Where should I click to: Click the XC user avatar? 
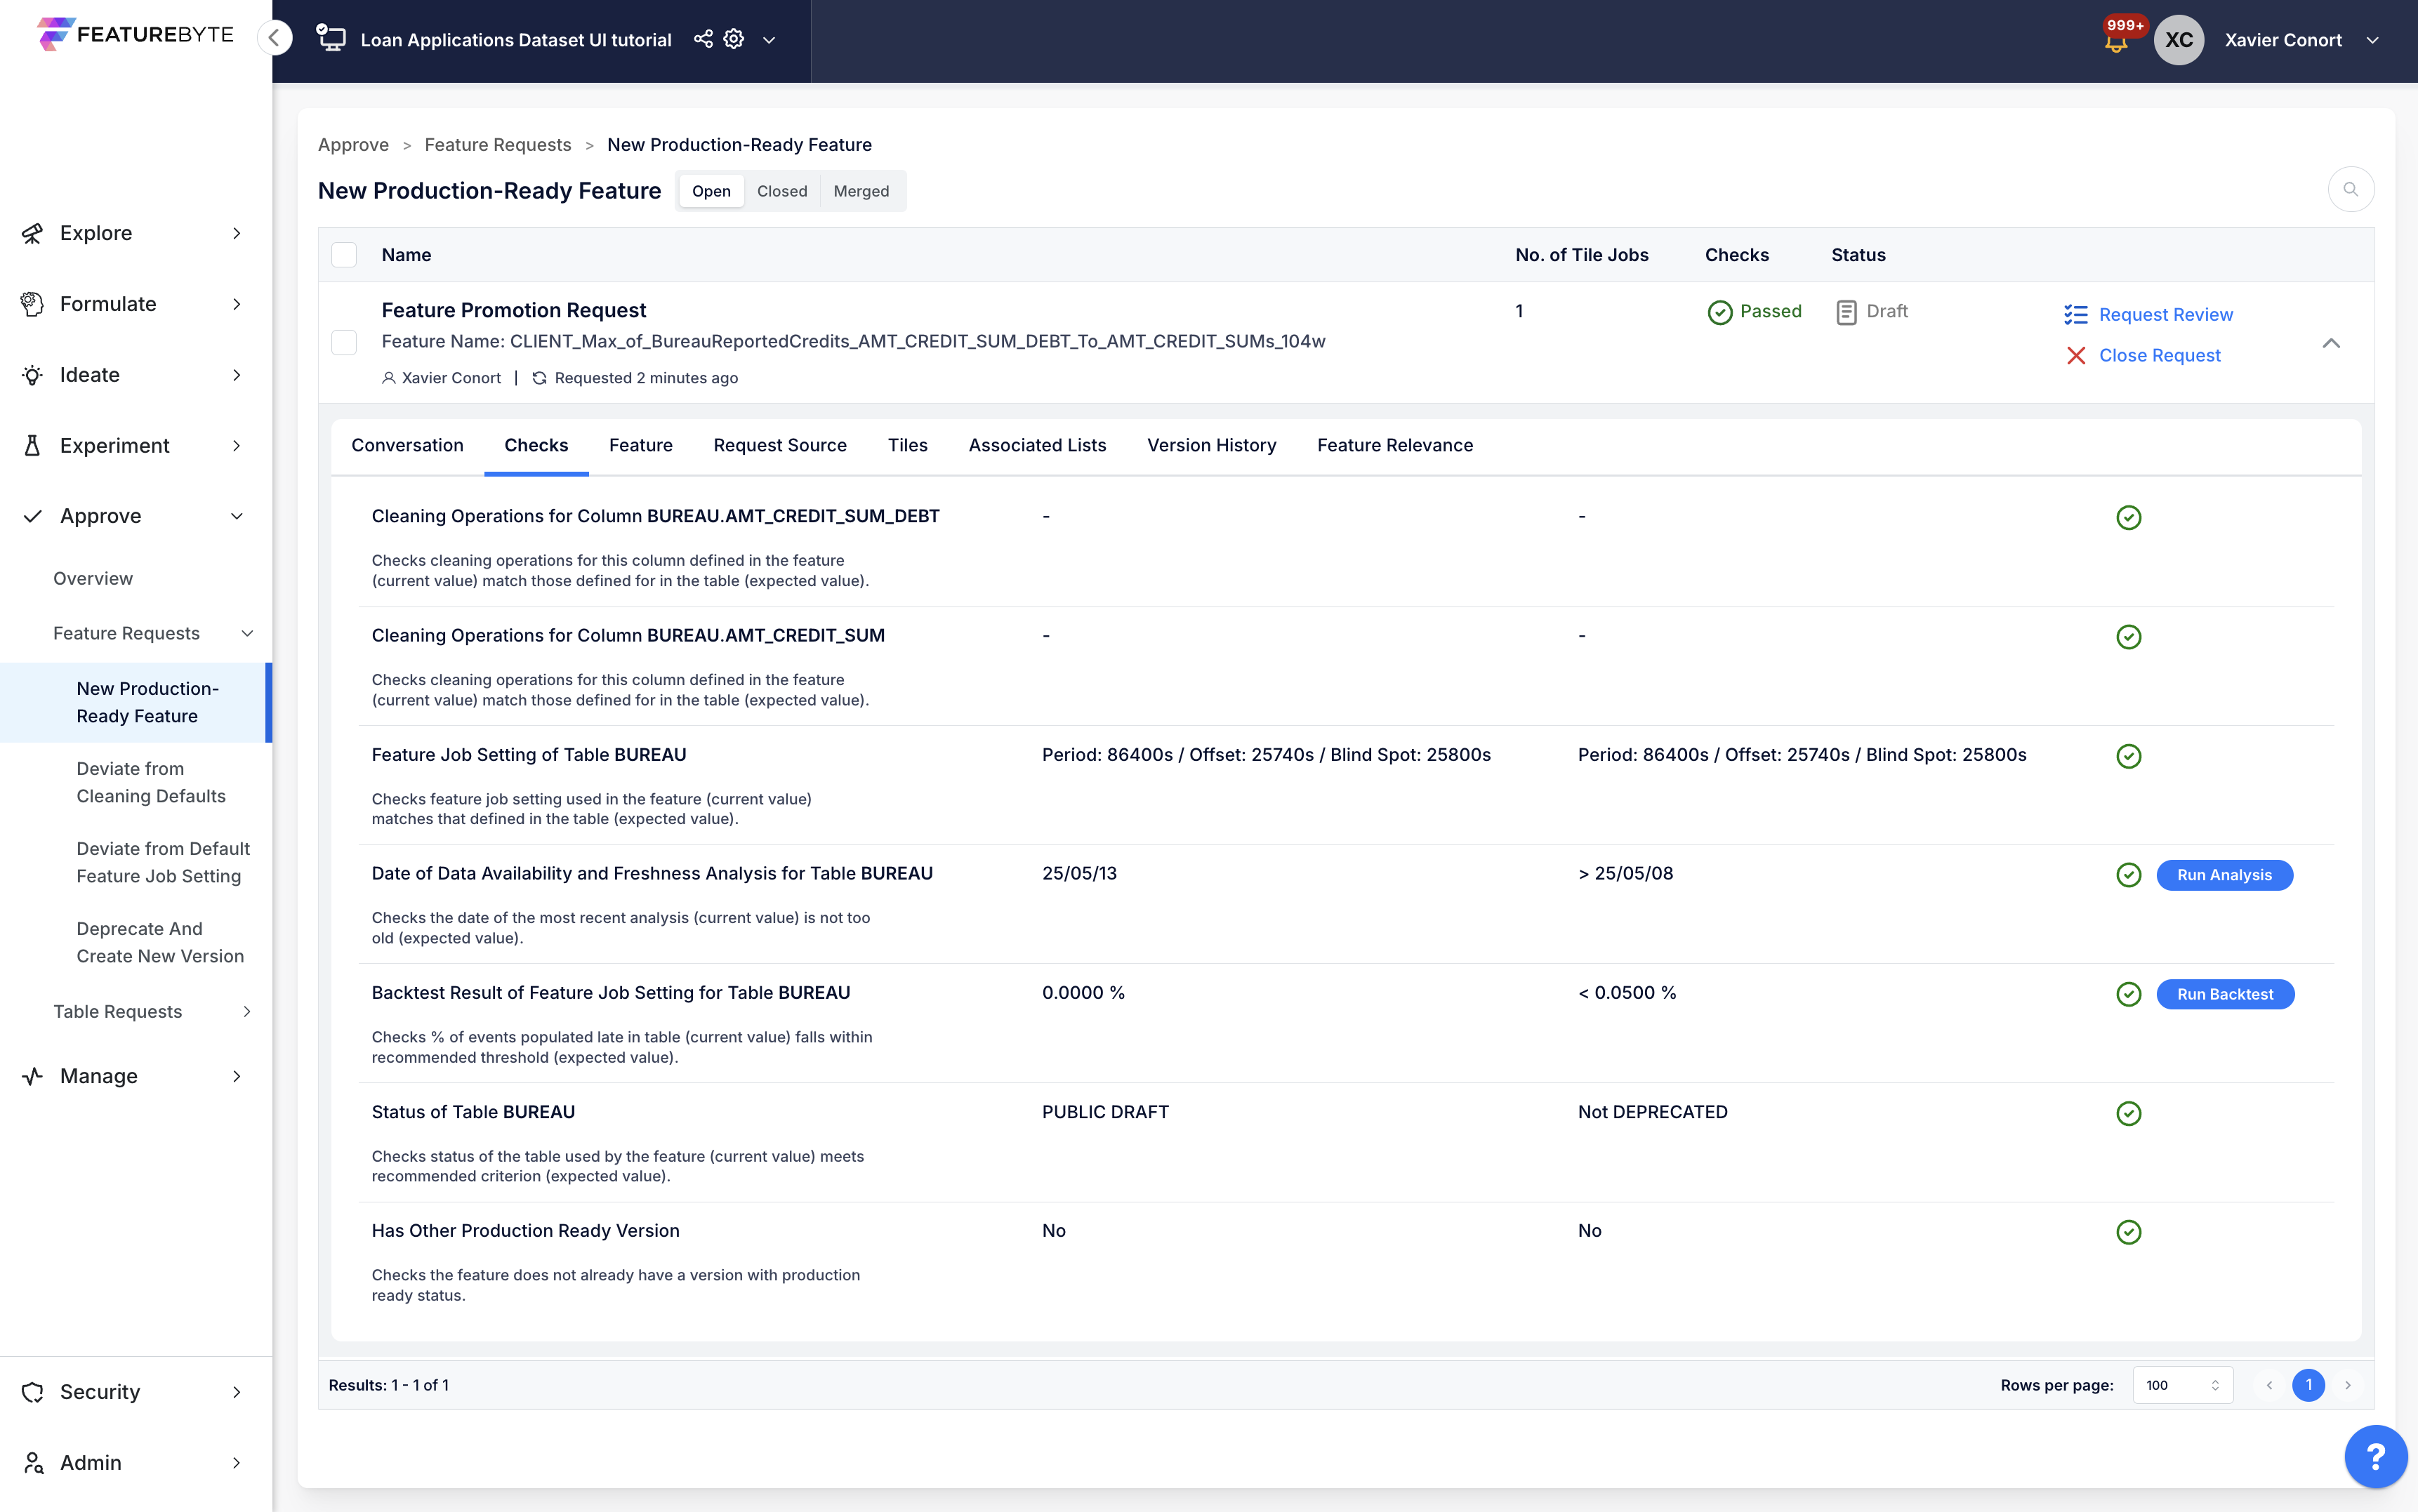pyautogui.click(x=2179, y=40)
